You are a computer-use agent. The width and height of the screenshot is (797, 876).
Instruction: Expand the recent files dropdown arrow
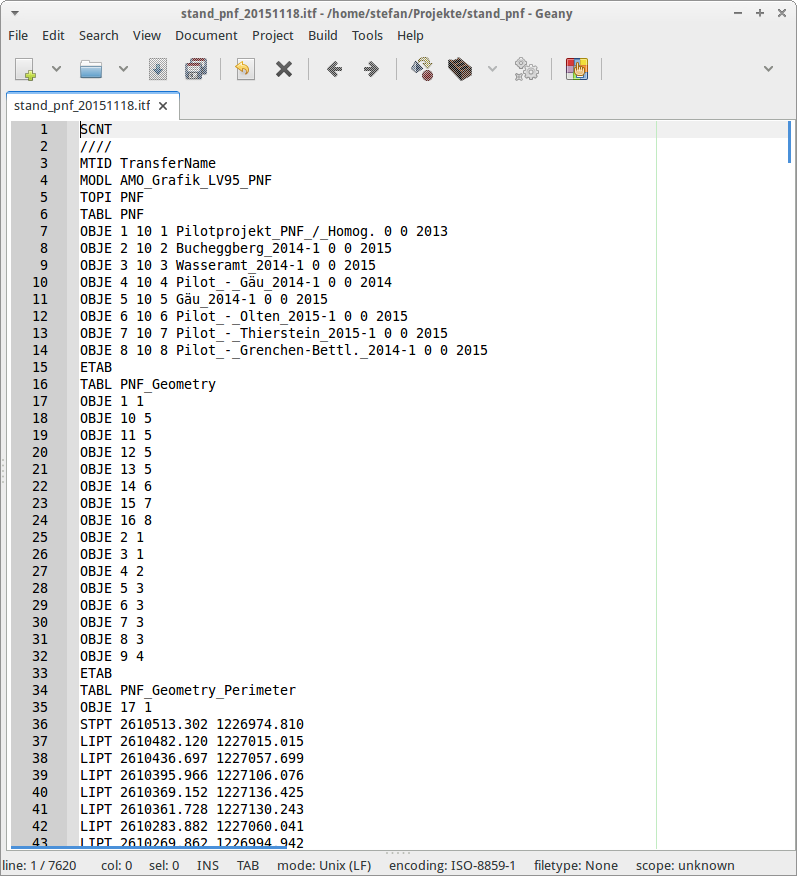[x=123, y=69]
